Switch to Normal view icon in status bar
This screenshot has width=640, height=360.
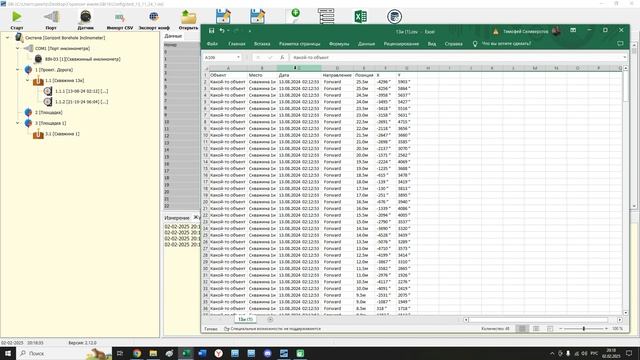(x=522, y=328)
